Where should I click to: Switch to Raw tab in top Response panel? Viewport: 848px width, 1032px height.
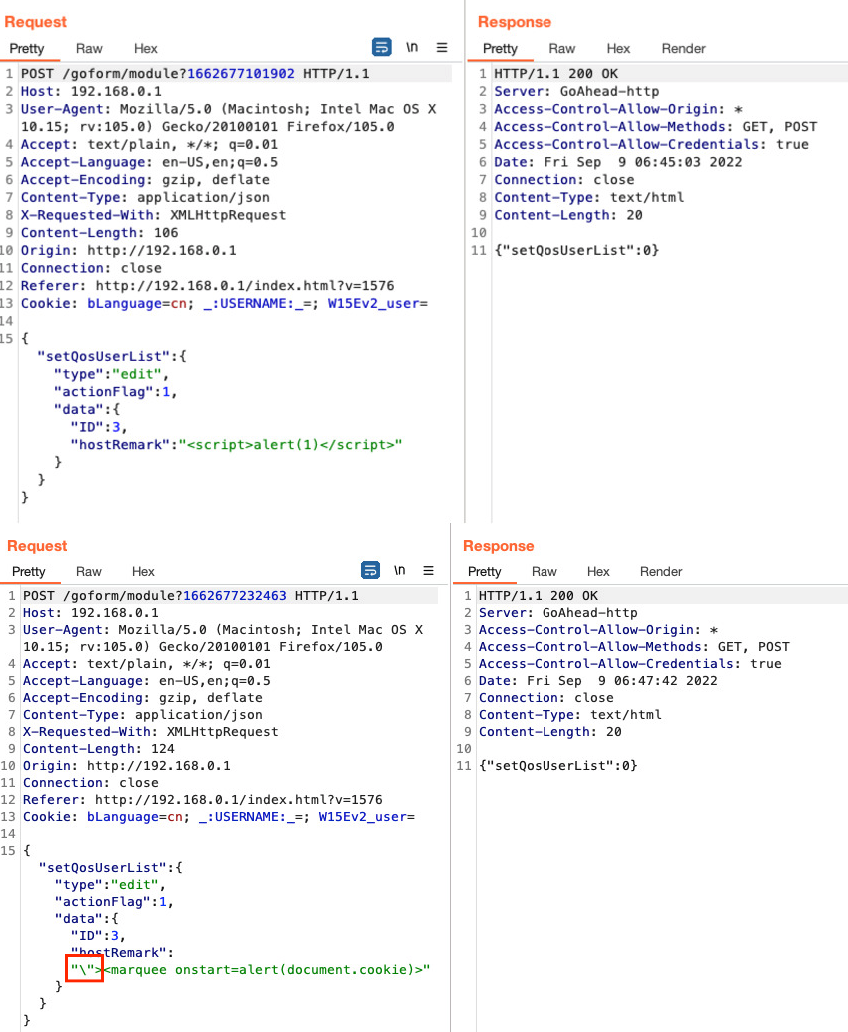[x=562, y=49]
